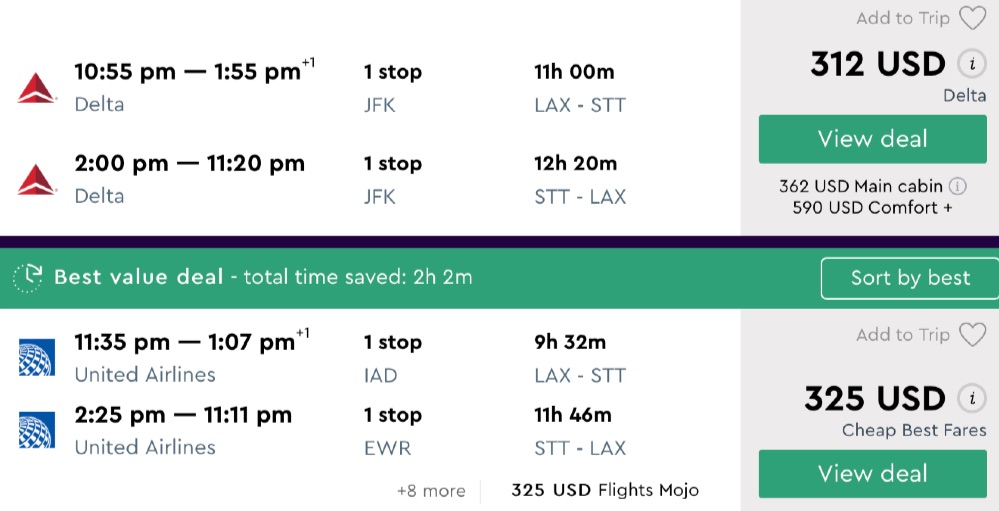Click the info icon beside 312 USD
Viewport: 999px width, 511px height.
click(970, 65)
